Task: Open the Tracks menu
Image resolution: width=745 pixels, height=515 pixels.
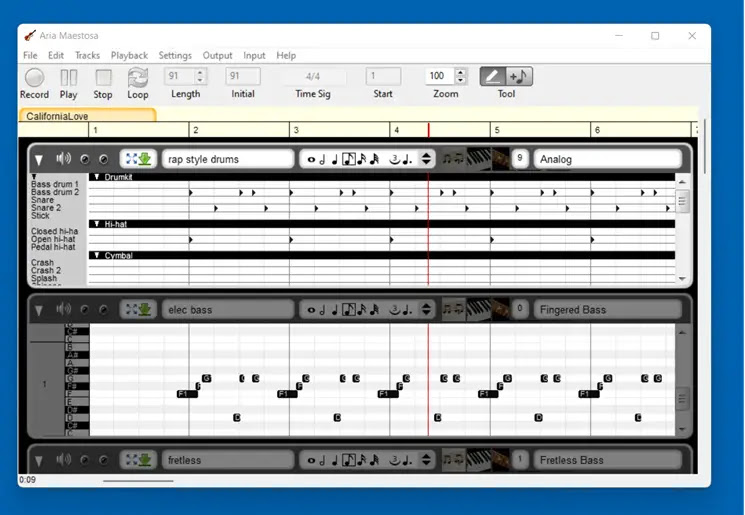Action: (87, 55)
